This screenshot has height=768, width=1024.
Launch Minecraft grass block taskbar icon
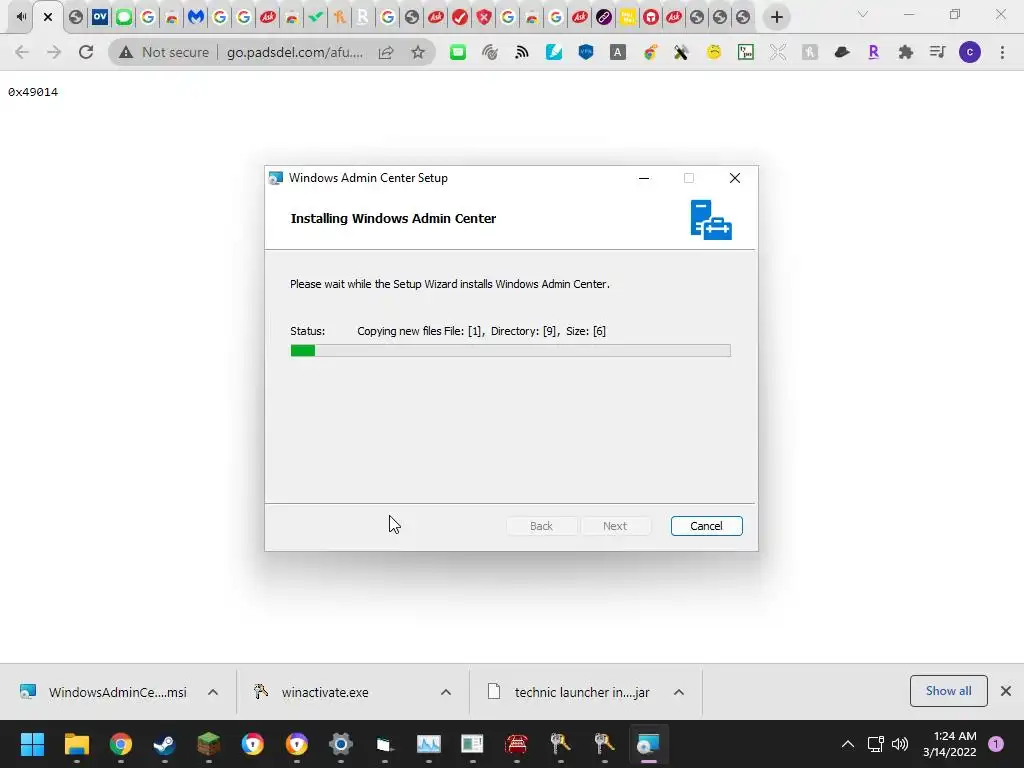pos(208,744)
